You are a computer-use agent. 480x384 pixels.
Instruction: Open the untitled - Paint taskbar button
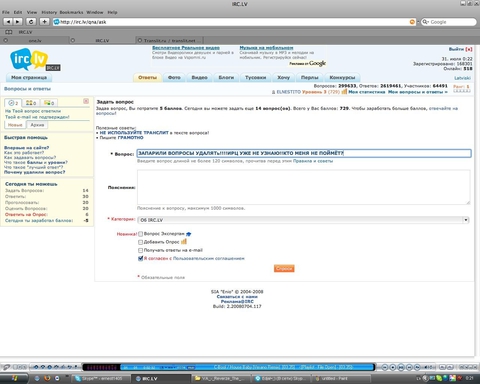coord(342,378)
